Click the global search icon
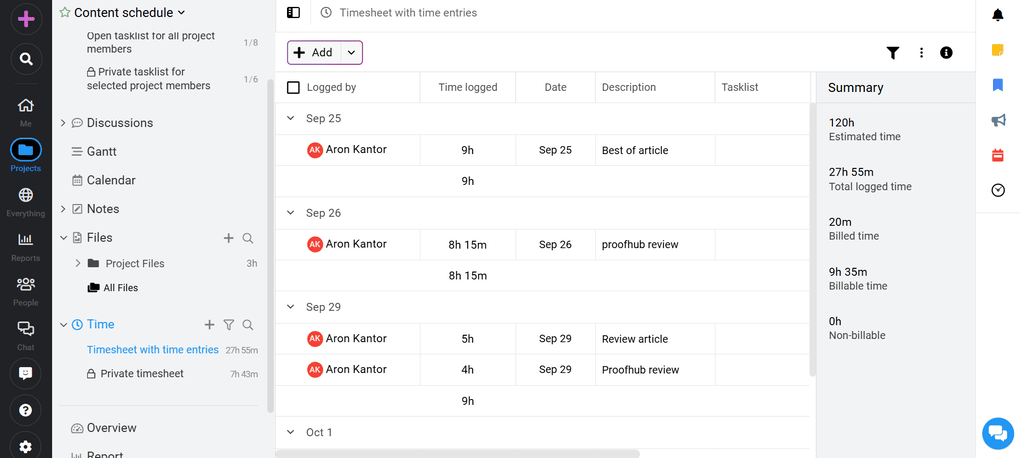1020x458 pixels. click(x=26, y=59)
